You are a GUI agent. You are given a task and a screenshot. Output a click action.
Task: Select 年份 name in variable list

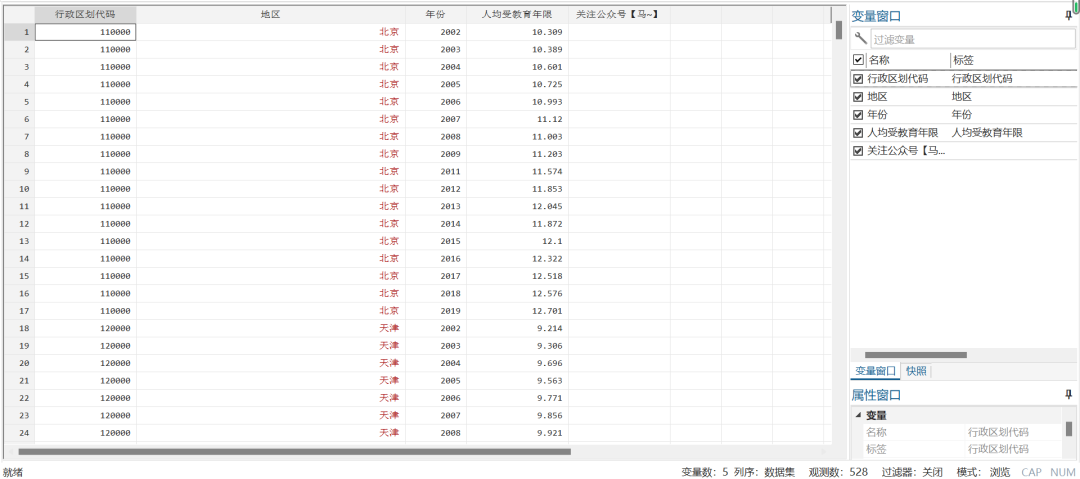coord(878,114)
